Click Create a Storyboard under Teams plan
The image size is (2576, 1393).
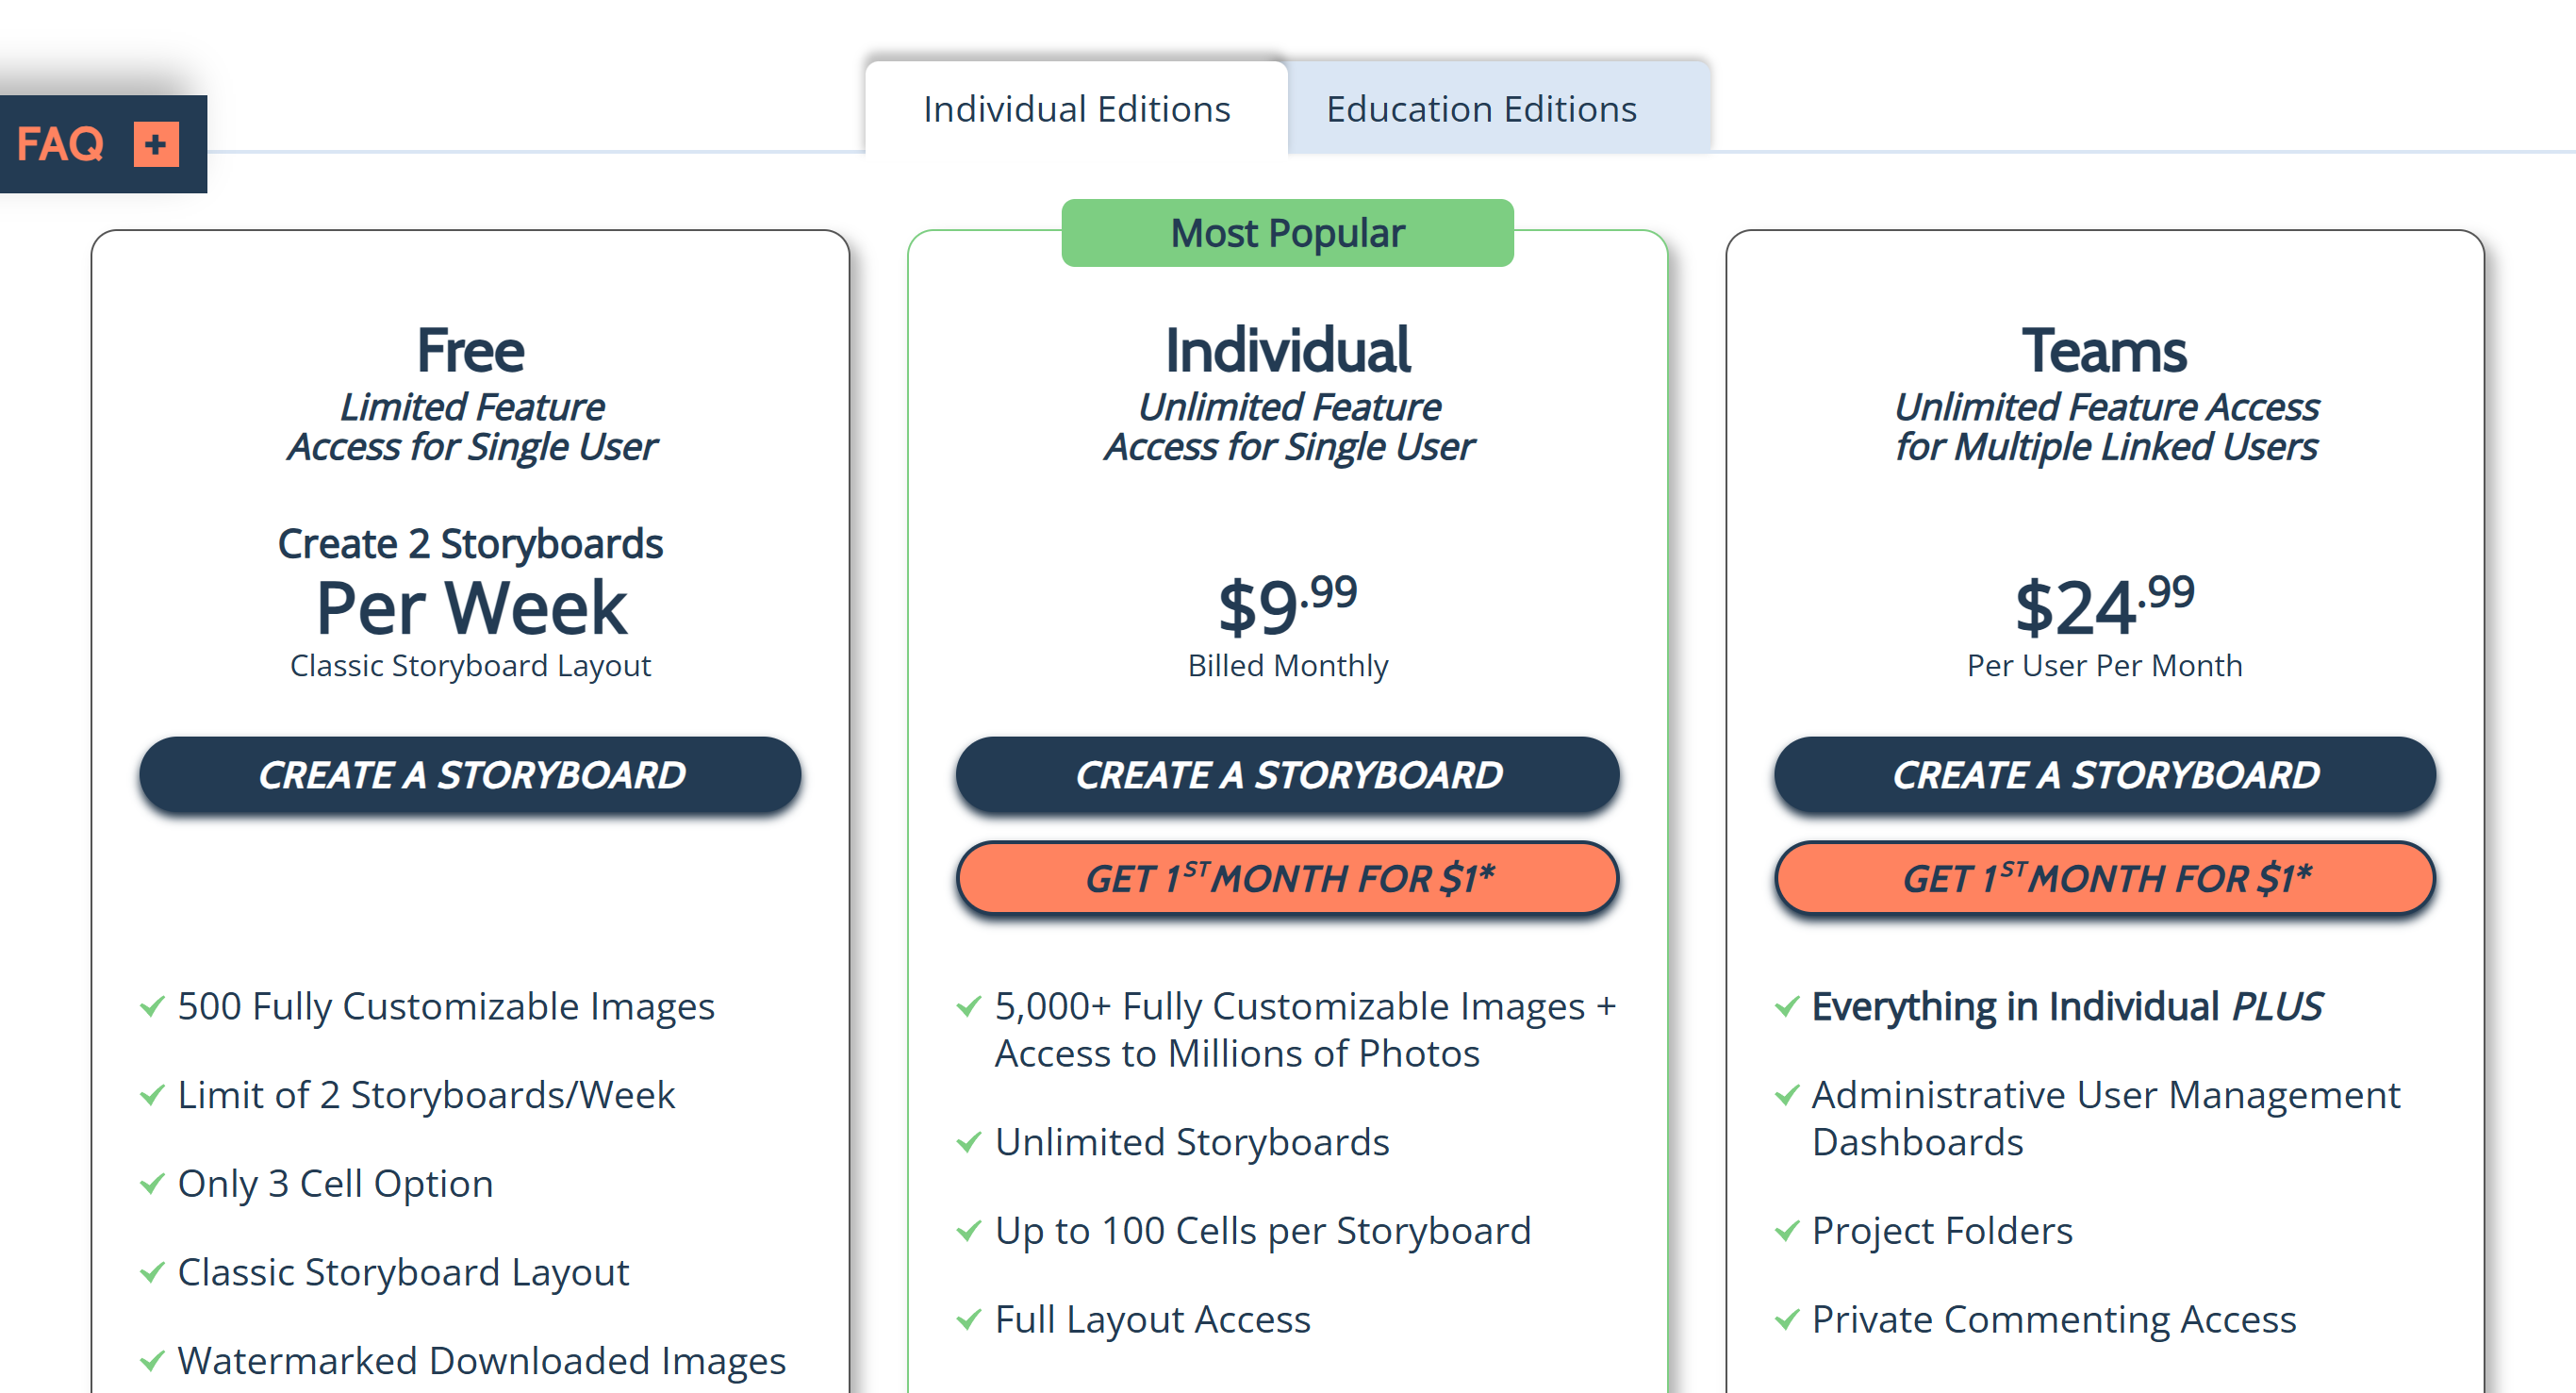pyautogui.click(x=2105, y=775)
